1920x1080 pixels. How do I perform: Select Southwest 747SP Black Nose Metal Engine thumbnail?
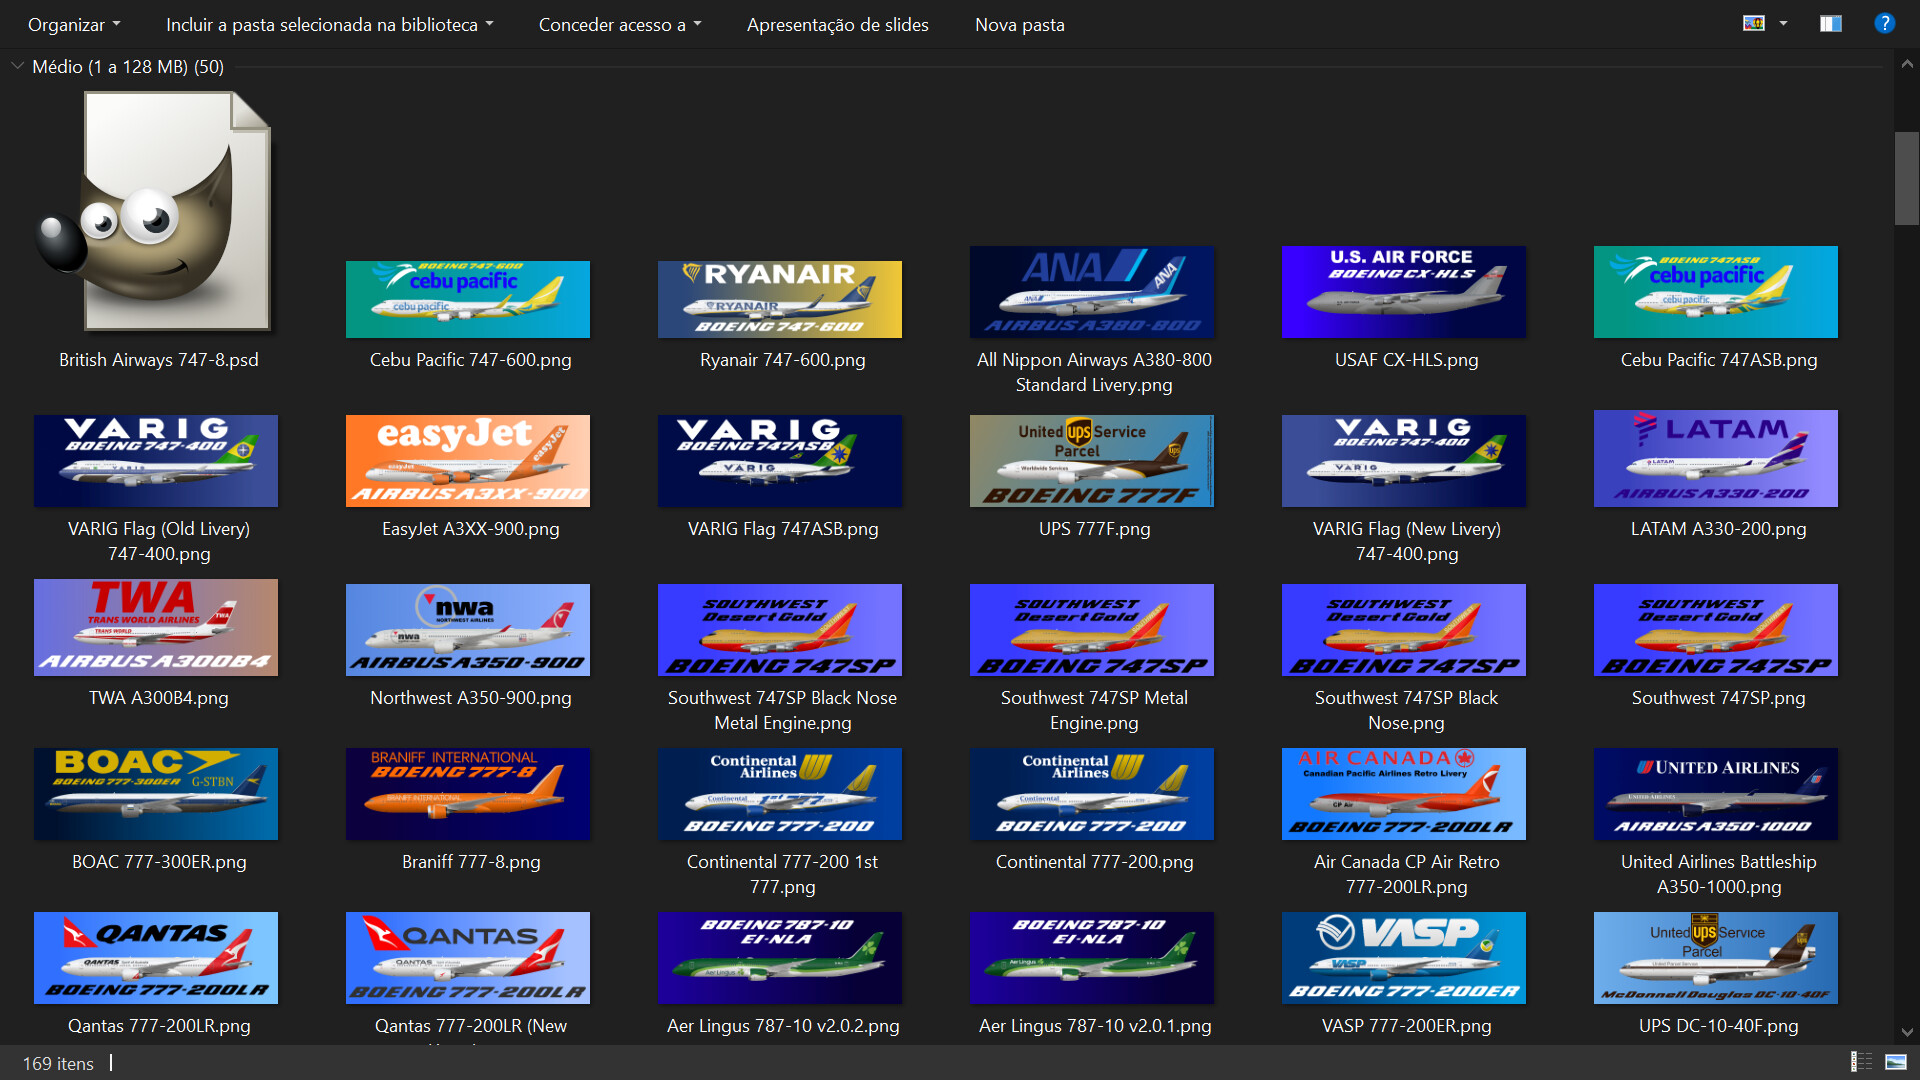(780, 630)
